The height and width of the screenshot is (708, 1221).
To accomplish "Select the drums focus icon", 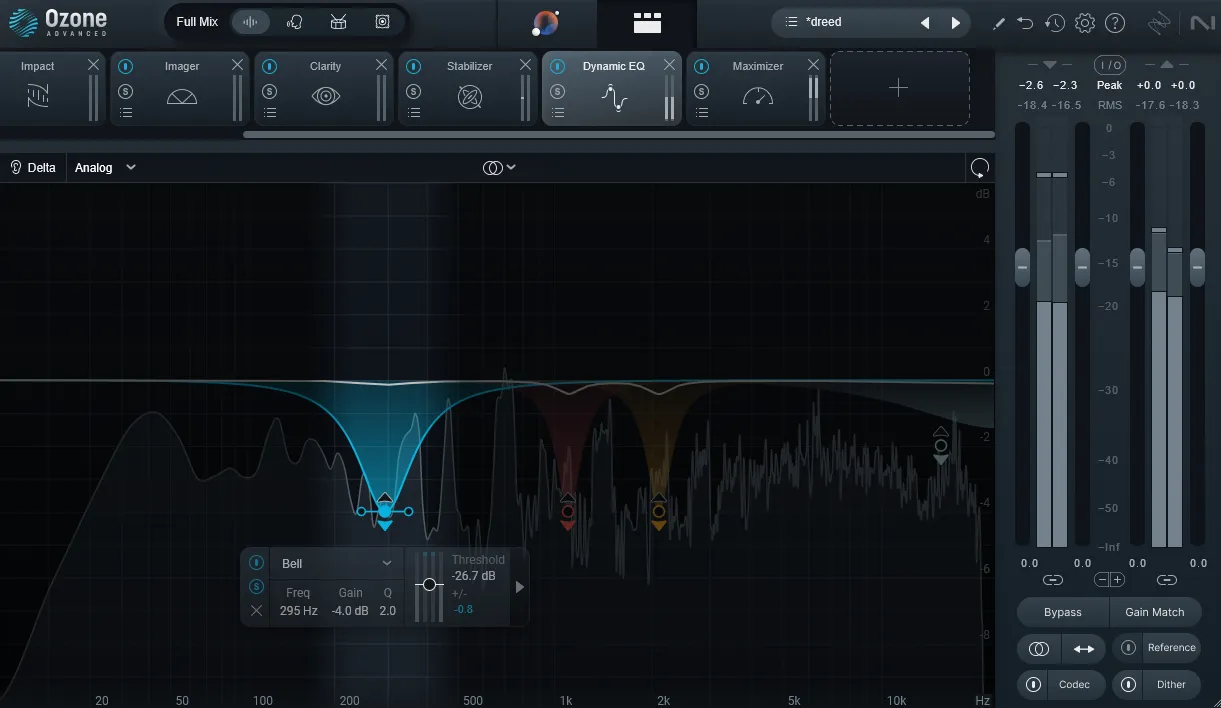I will (338, 22).
